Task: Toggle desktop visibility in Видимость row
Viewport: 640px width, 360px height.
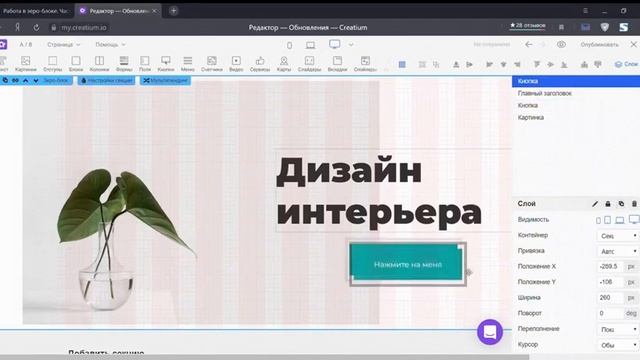Action: tap(634, 220)
